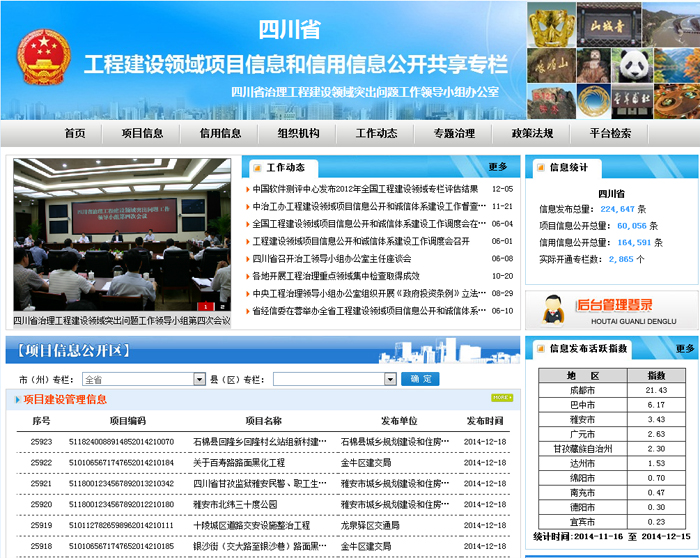Open project 银沙街(交大路至银沙巷)路面黑
Screen dimensions: 700x558
[x=260, y=546]
